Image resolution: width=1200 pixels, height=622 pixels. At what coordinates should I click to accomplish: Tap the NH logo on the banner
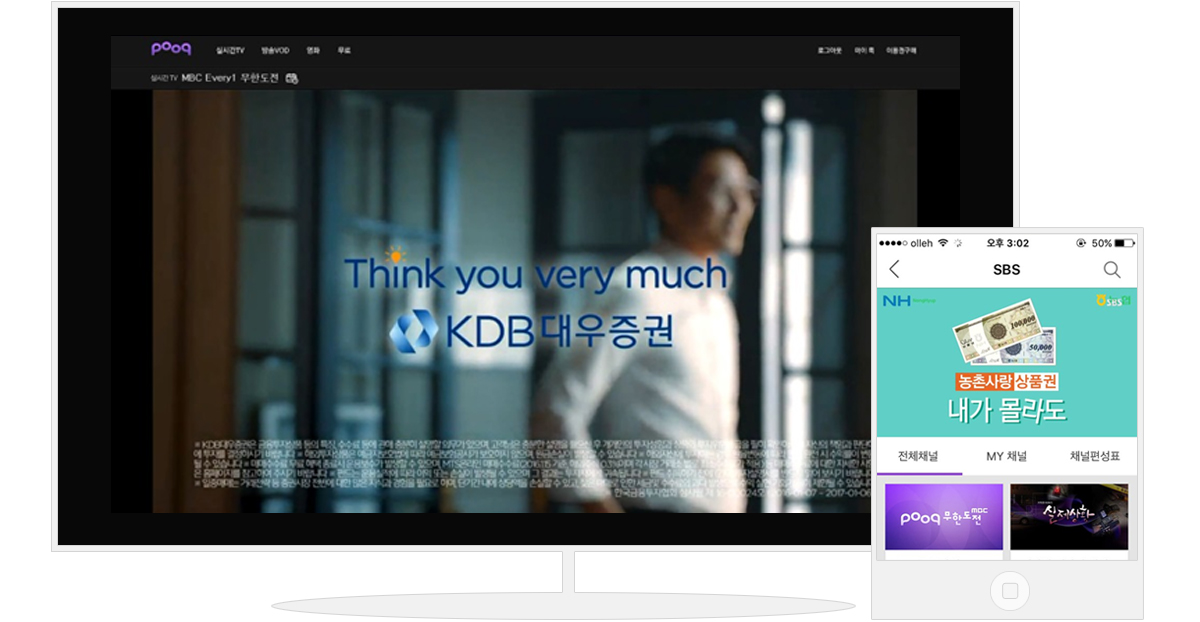click(897, 300)
